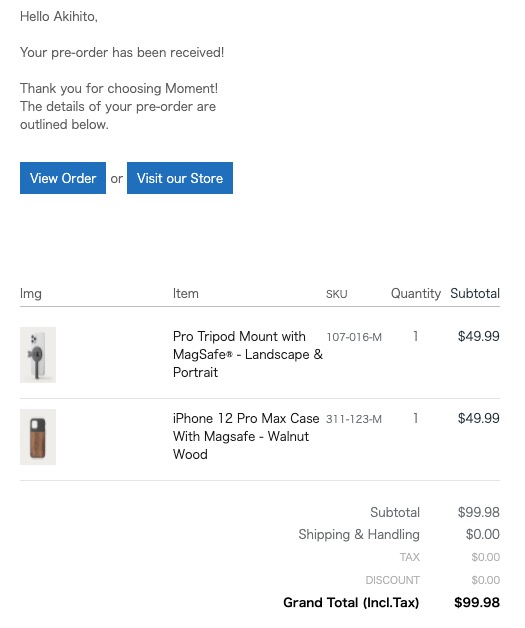Click the Item column header

click(186, 294)
